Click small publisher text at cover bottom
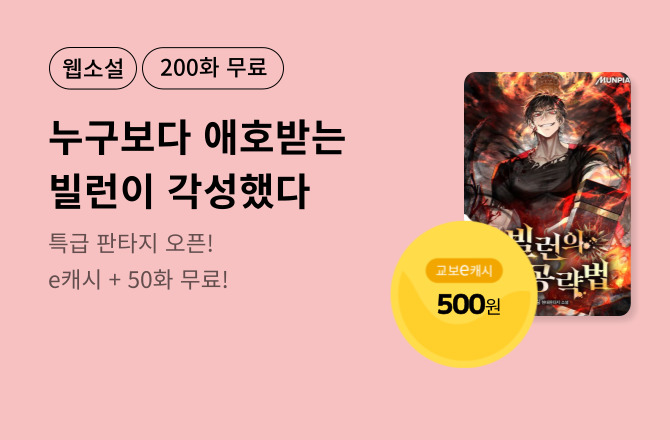Viewport: 670px width, 440px height. point(552,302)
